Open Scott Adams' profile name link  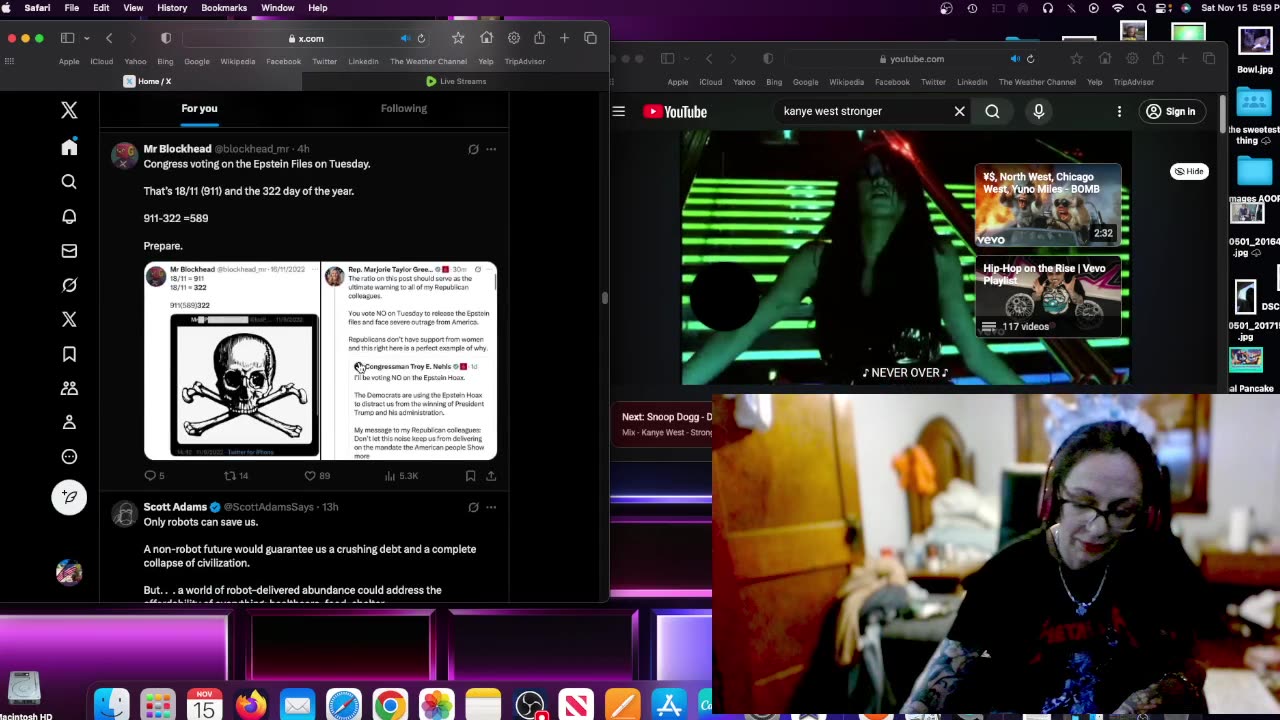[175, 507]
